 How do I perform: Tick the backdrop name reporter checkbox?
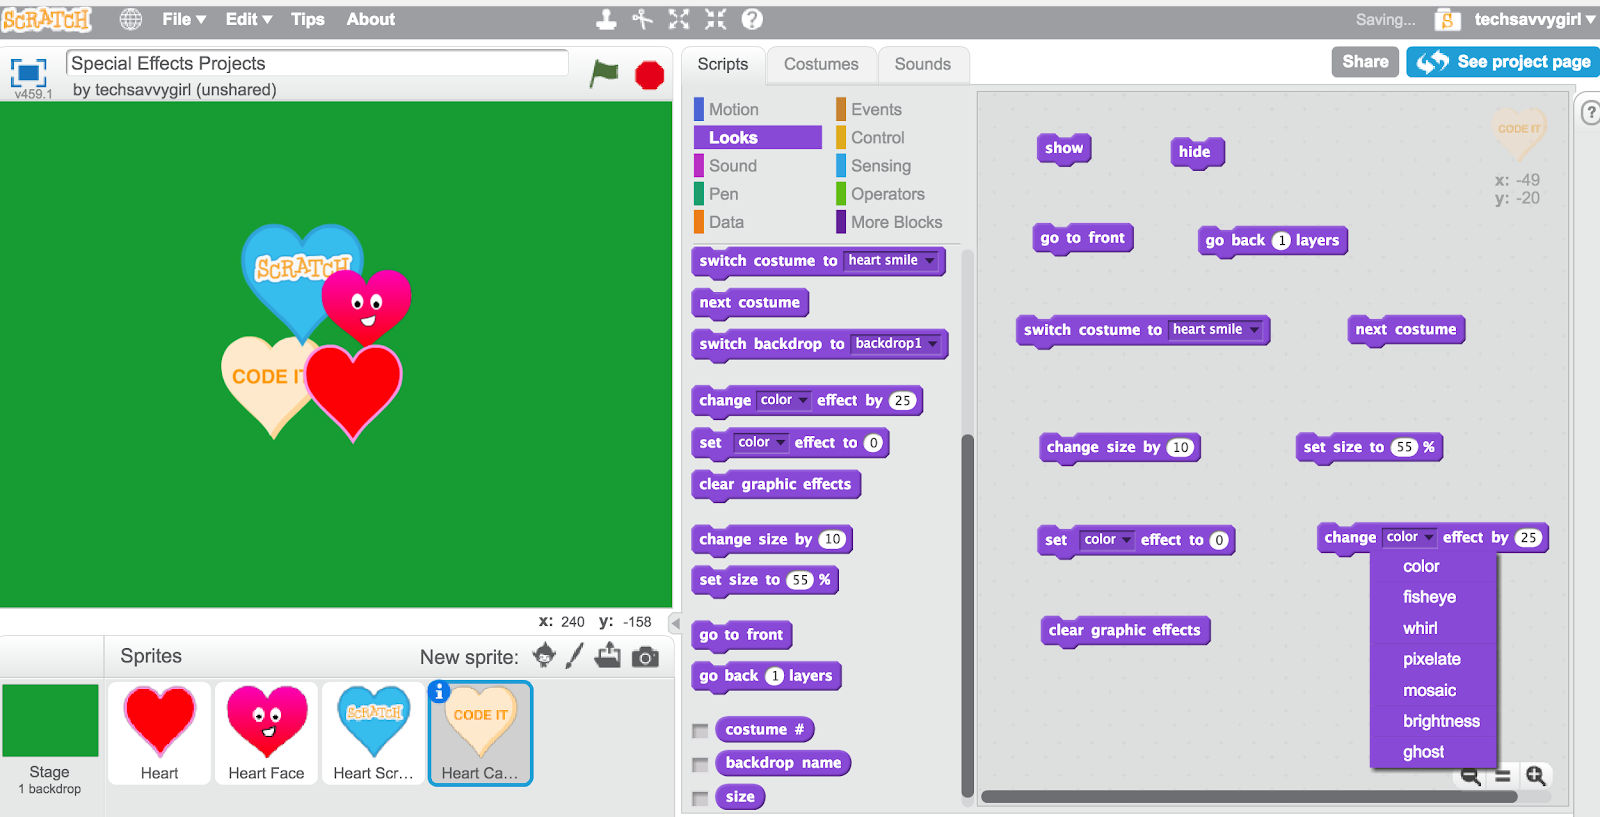click(700, 765)
